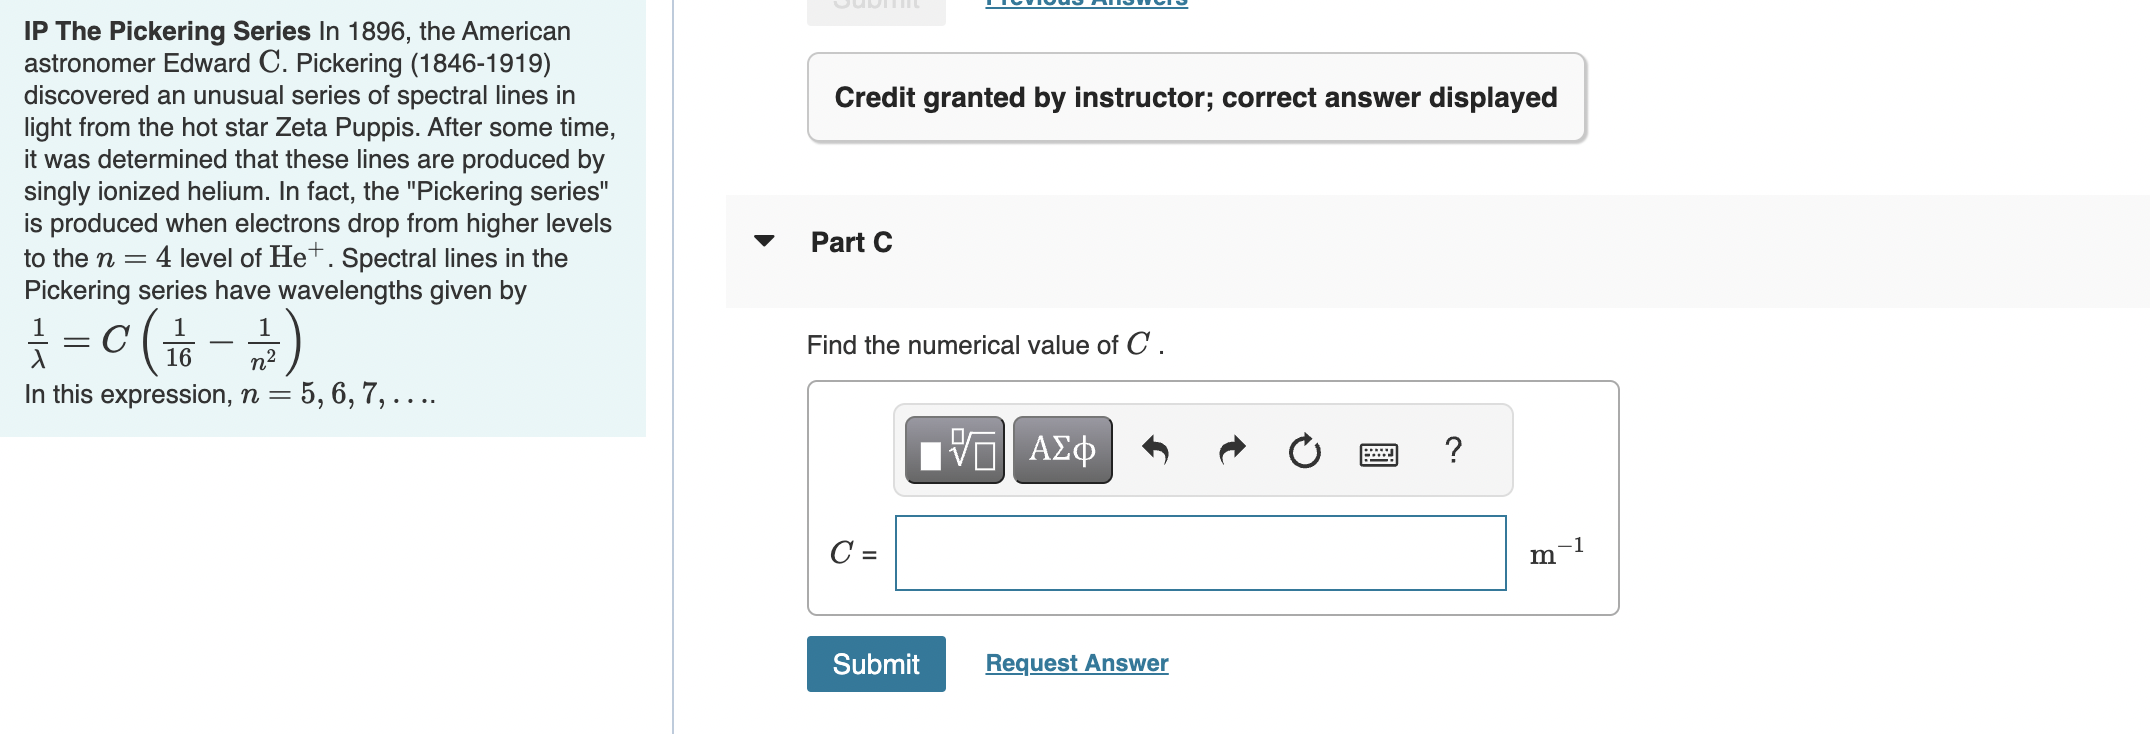Focus the C = answer input field
The width and height of the screenshot is (2150, 734).
(1201, 553)
